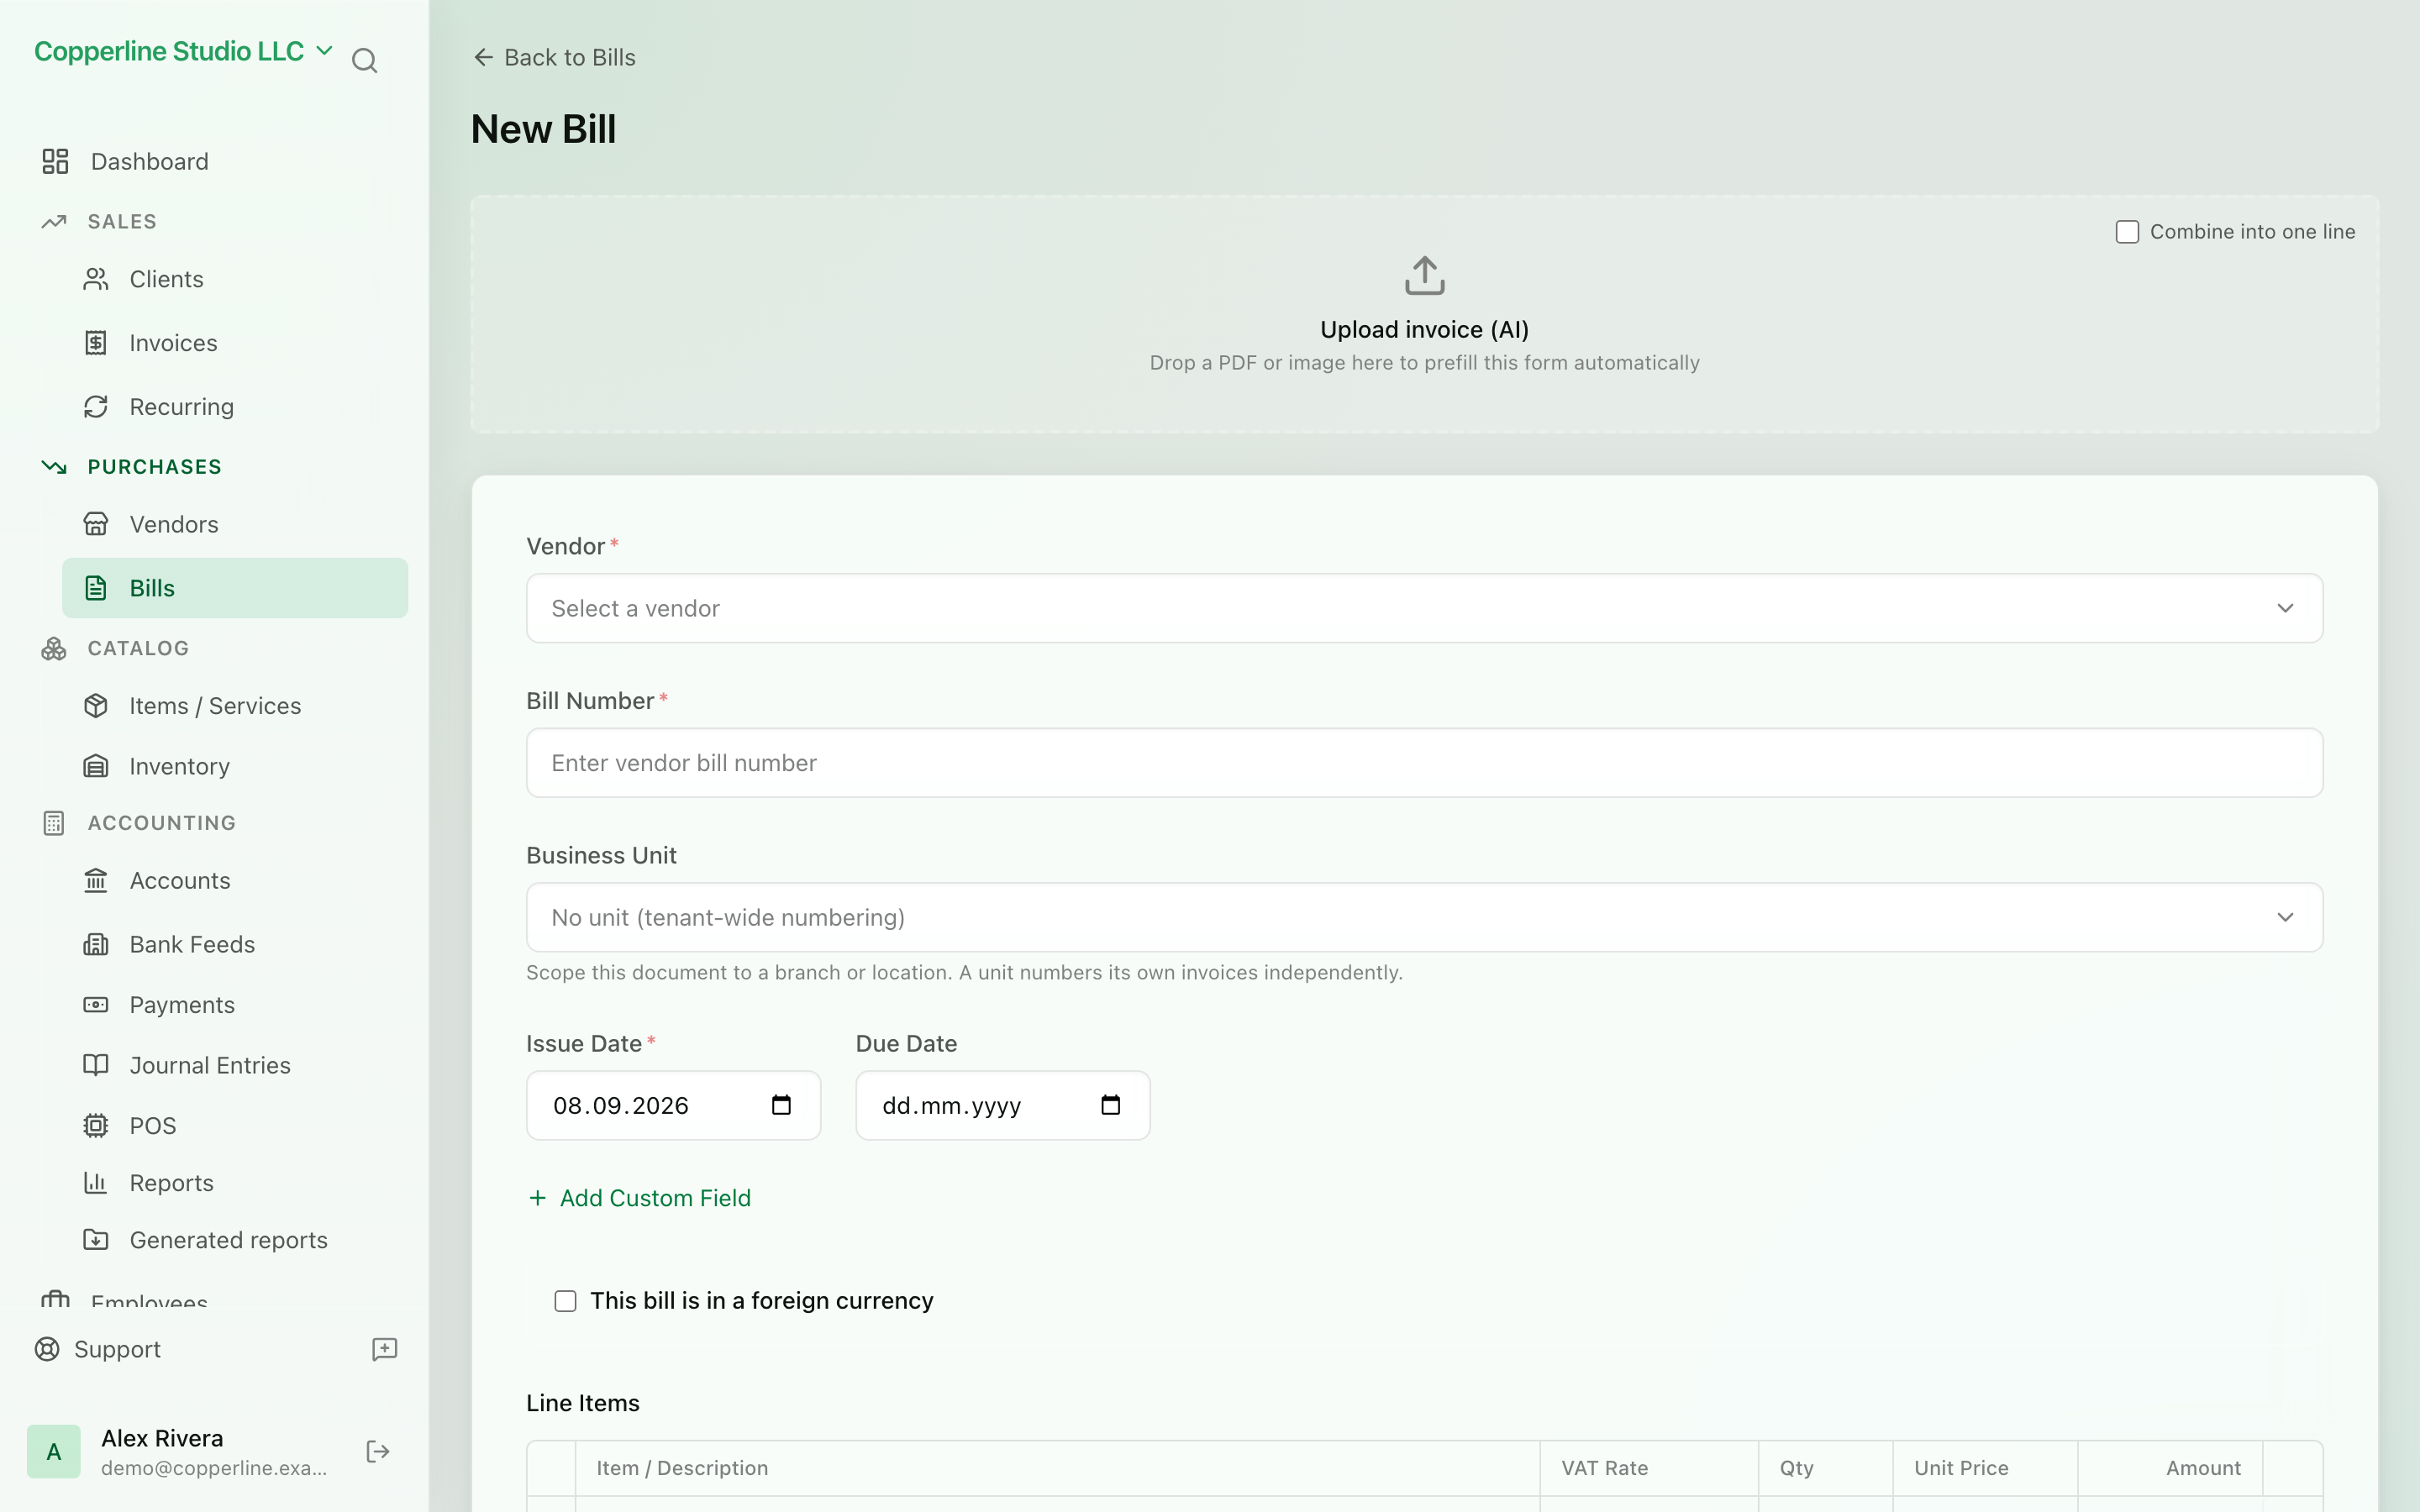Viewport: 2420px width, 1512px height.
Task: Click the search magnifier icon in sidebar
Action: click(364, 61)
